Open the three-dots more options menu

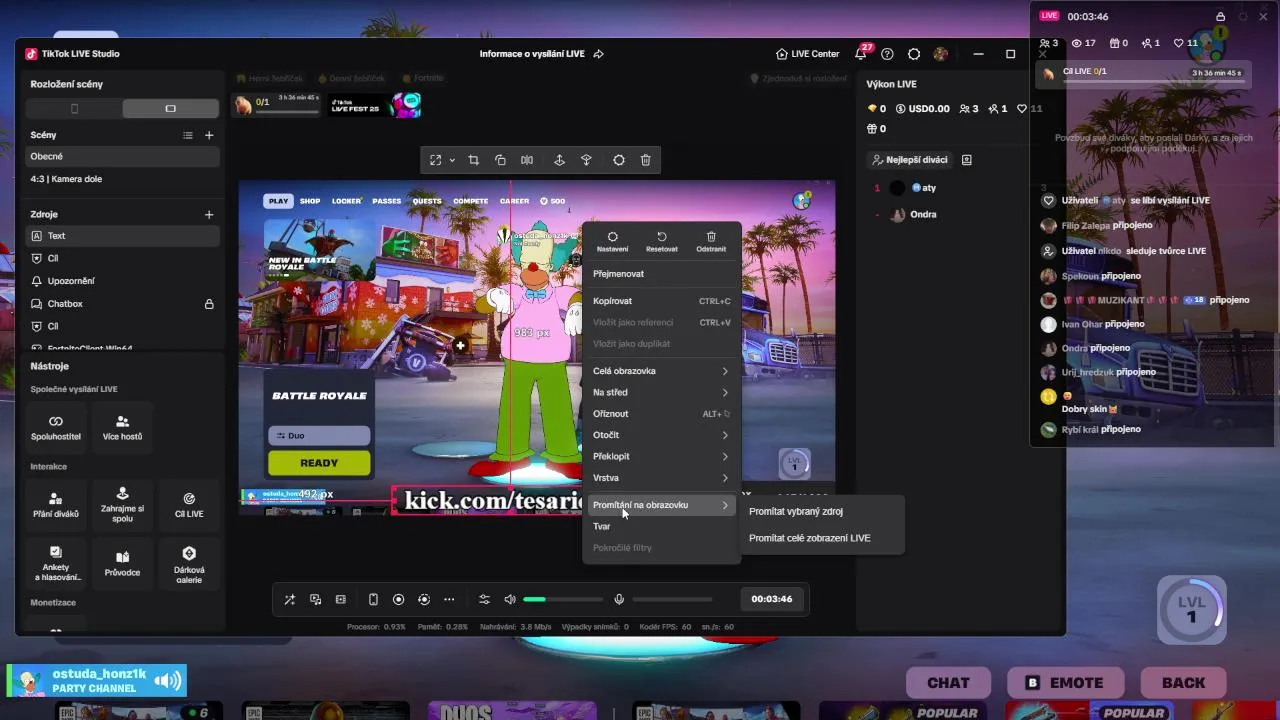pos(449,599)
